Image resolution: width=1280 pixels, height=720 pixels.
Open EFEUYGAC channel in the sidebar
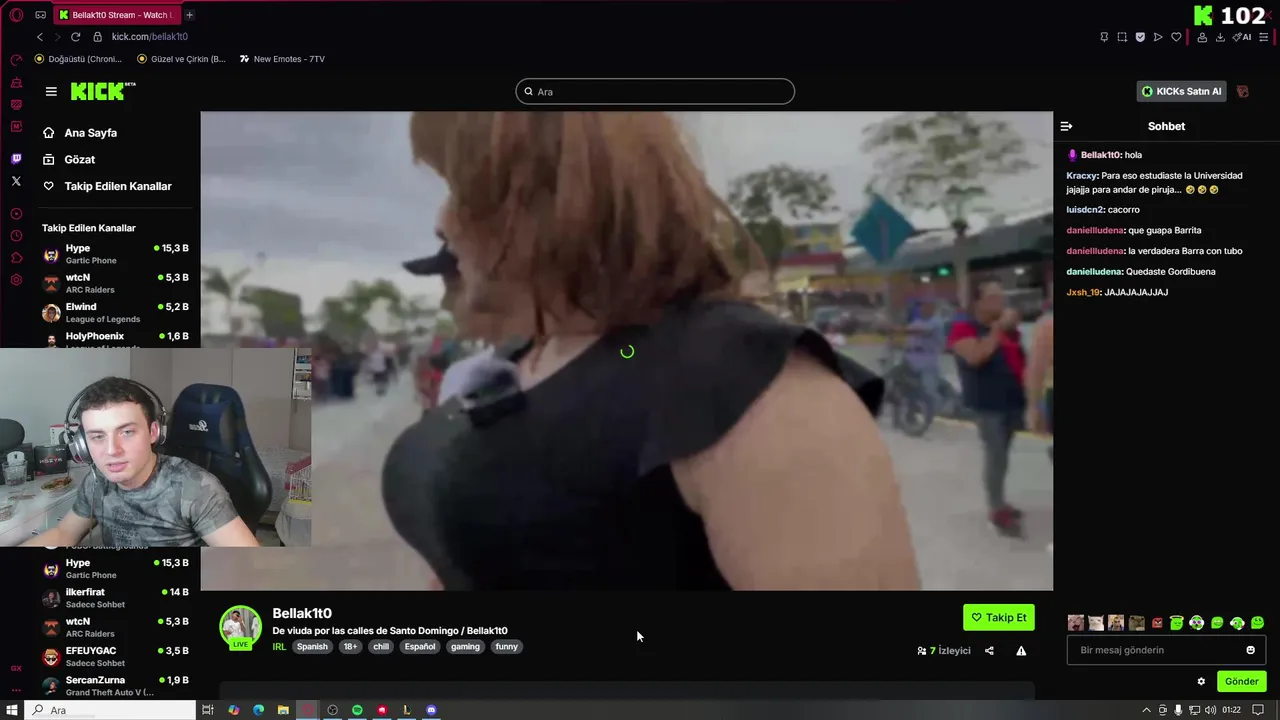(115, 657)
